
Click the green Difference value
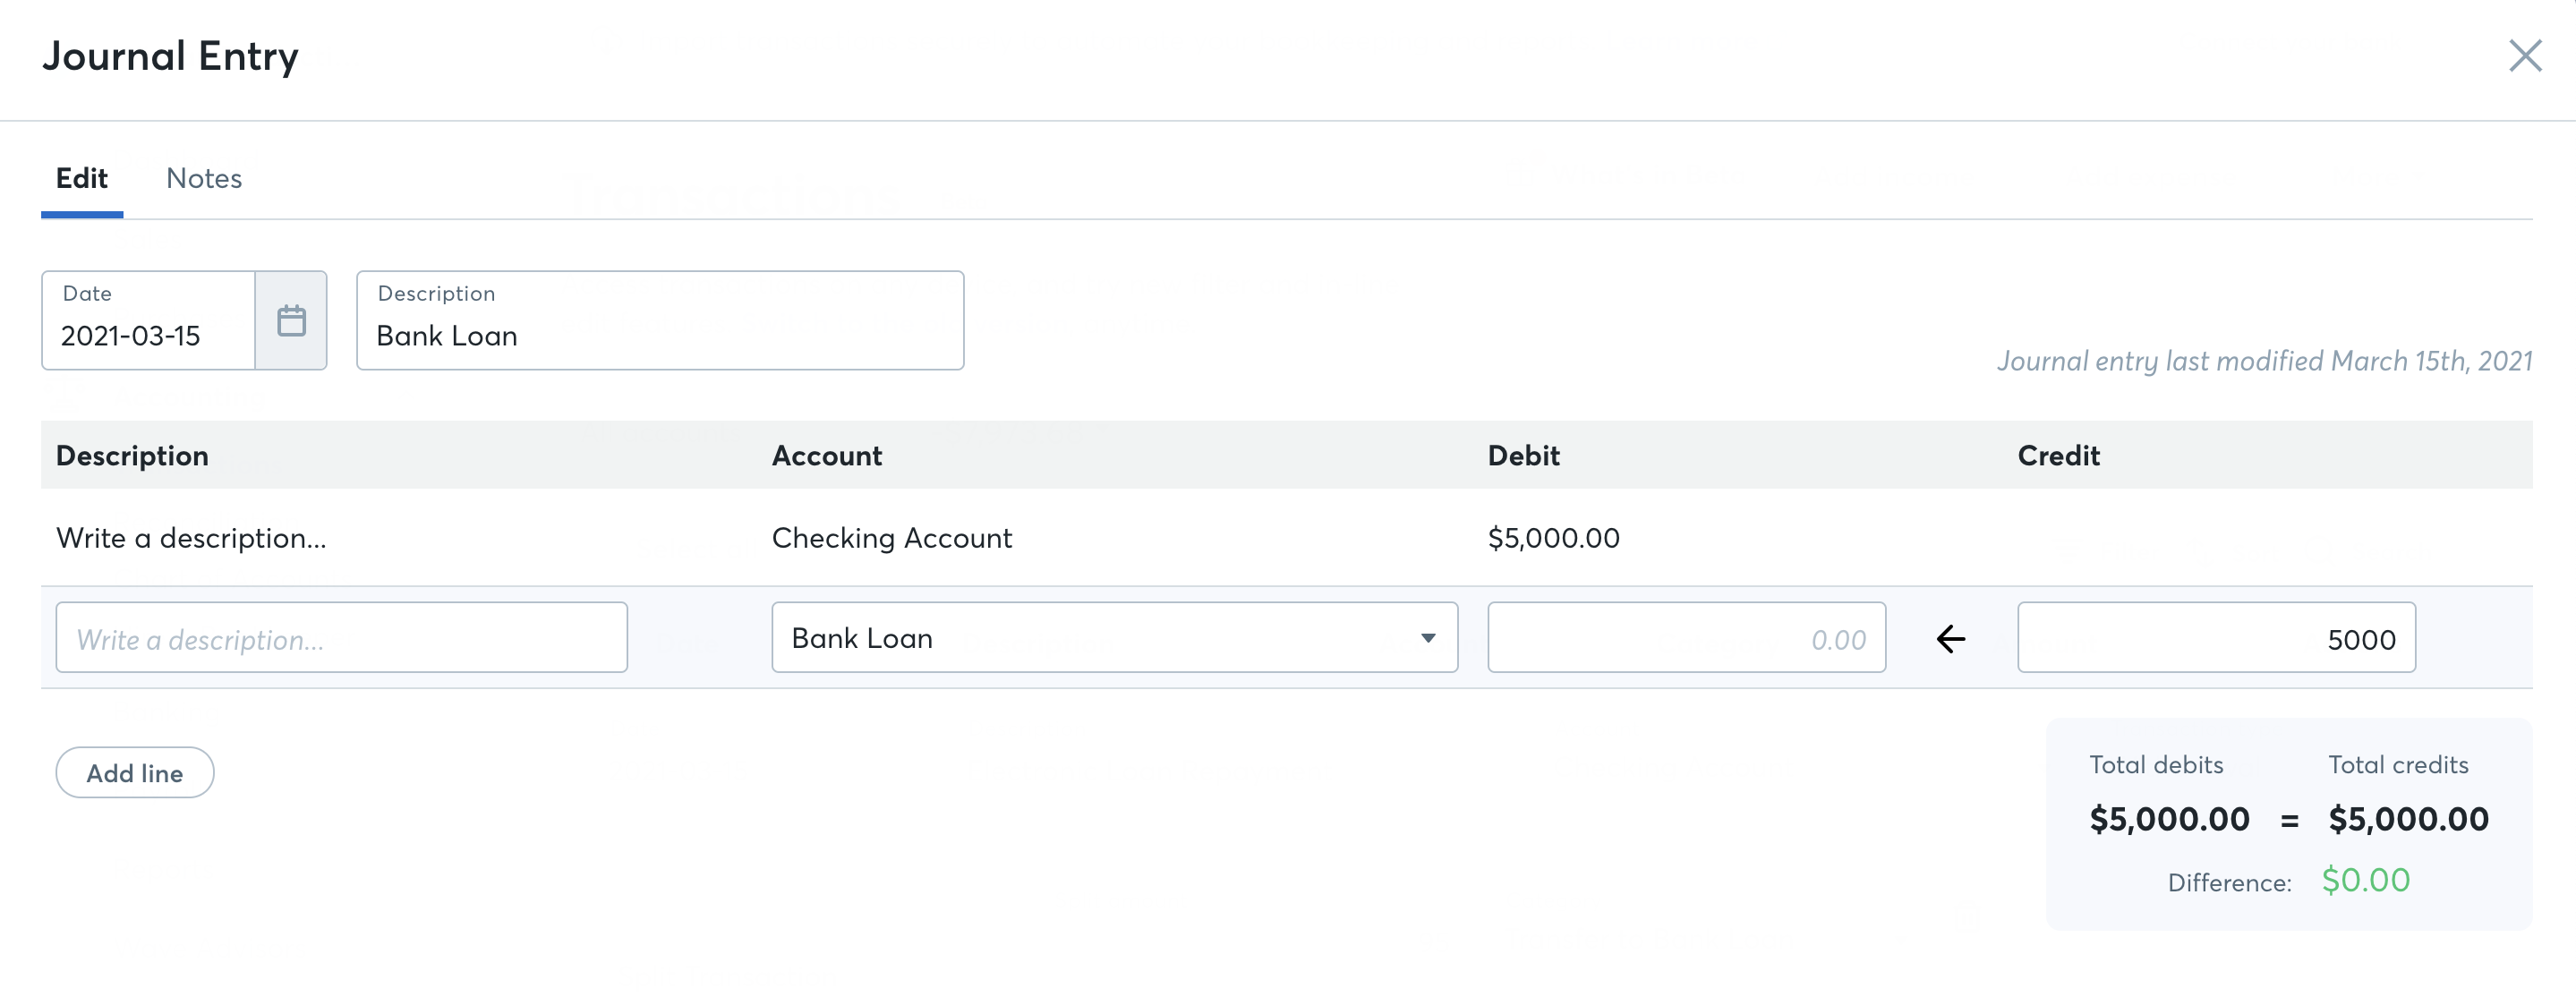[x=2365, y=881]
